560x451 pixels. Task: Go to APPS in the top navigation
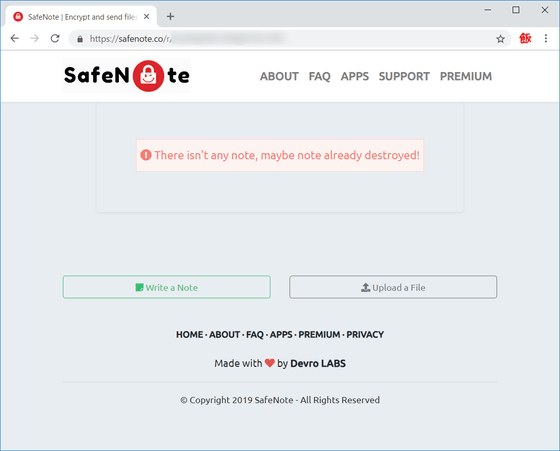(354, 76)
